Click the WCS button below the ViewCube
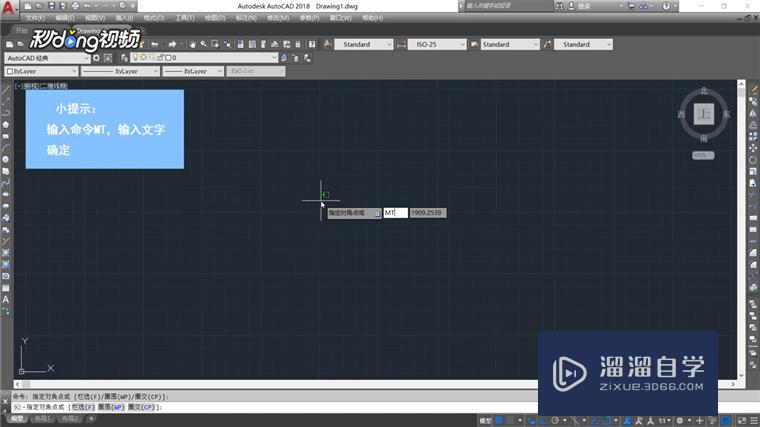 [703, 155]
